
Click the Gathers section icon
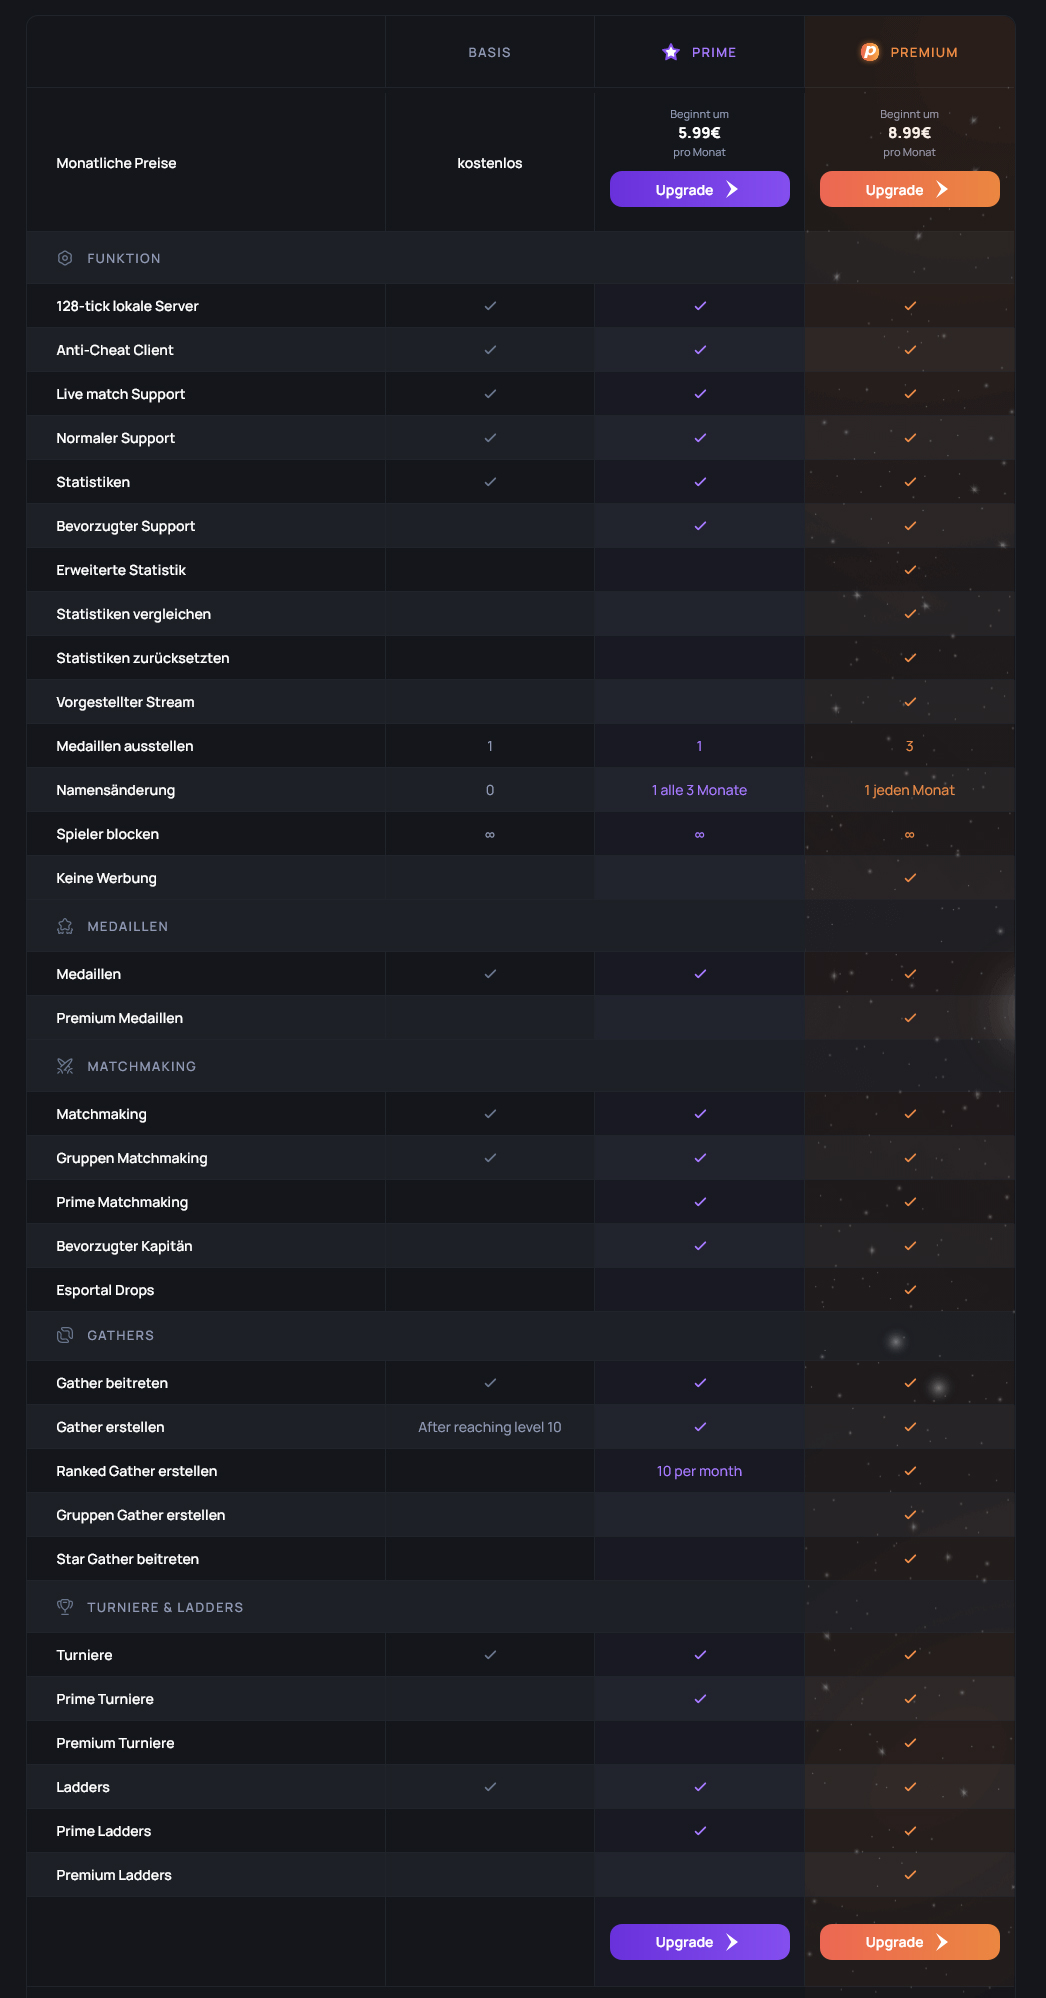coord(65,1335)
